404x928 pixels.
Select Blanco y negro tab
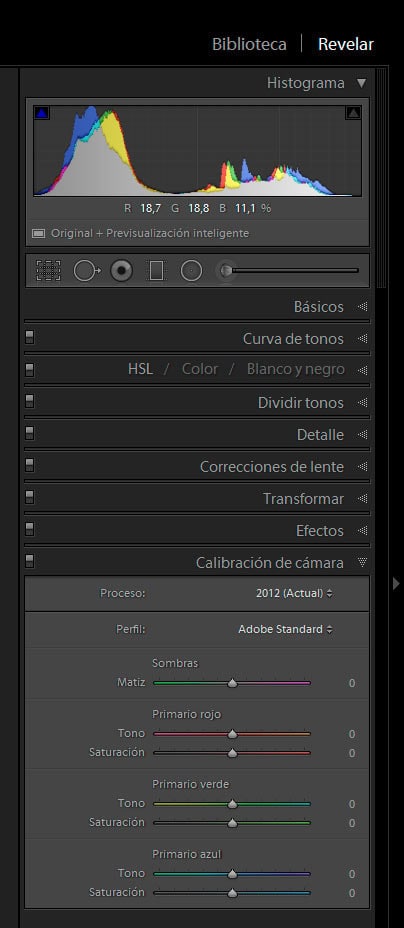[296, 369]
